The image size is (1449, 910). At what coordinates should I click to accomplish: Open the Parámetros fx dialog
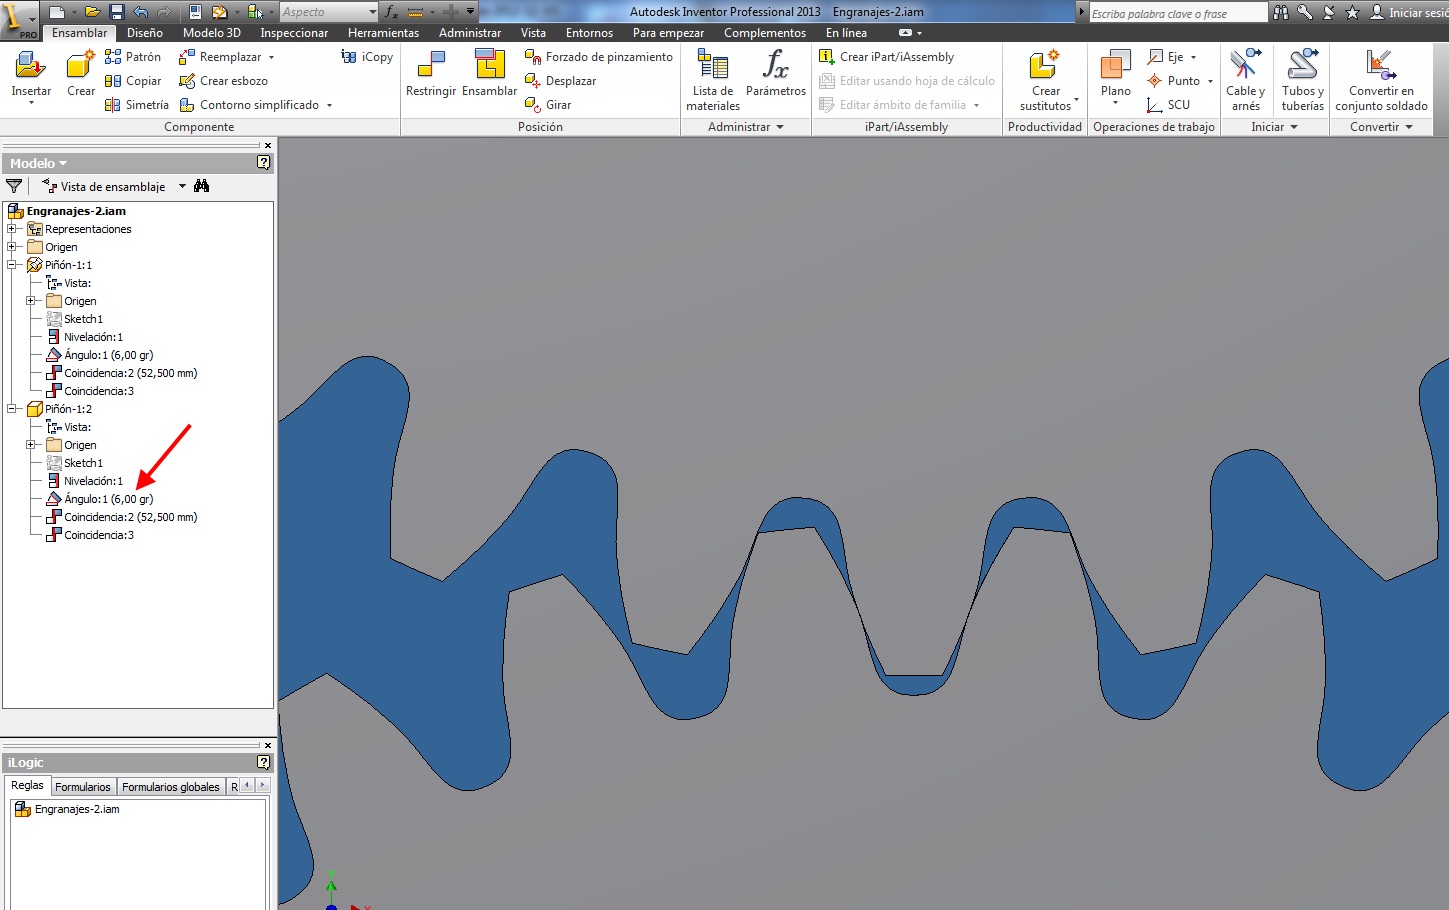776,74
